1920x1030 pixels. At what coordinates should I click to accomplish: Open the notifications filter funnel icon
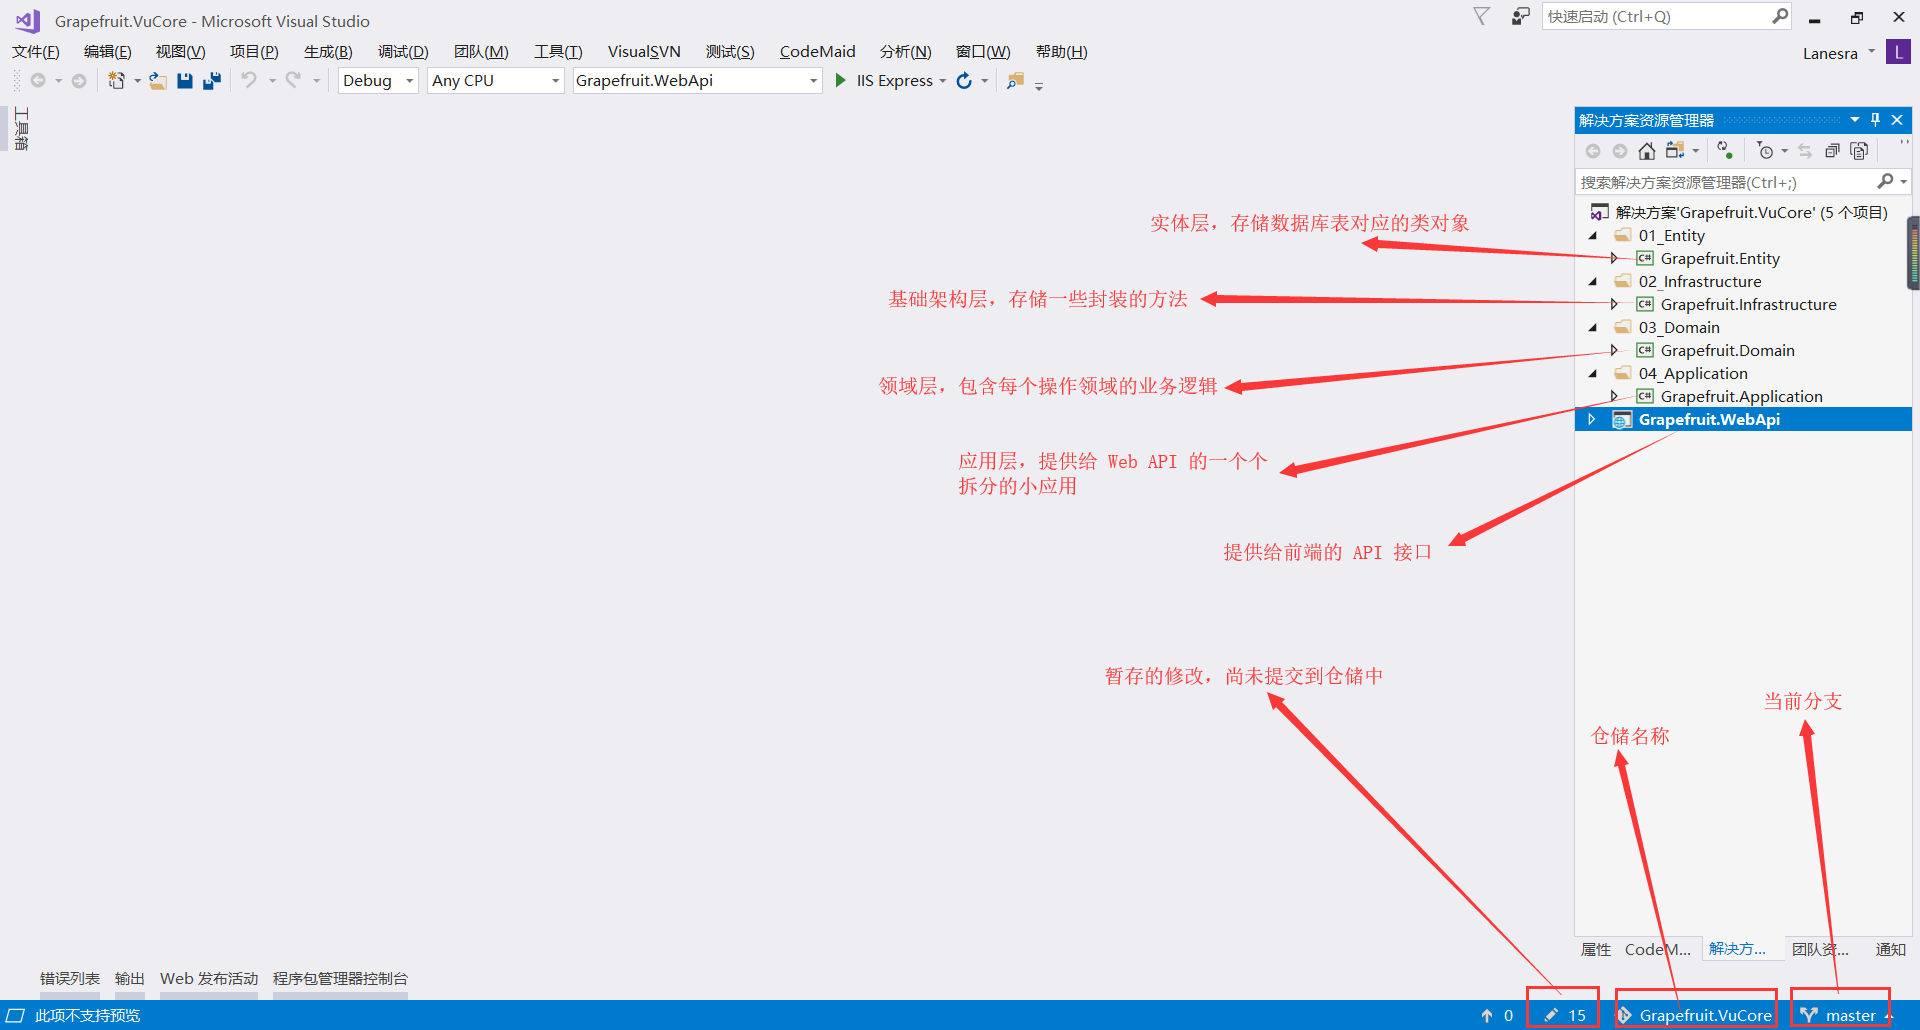click(x=1481, y=17)
